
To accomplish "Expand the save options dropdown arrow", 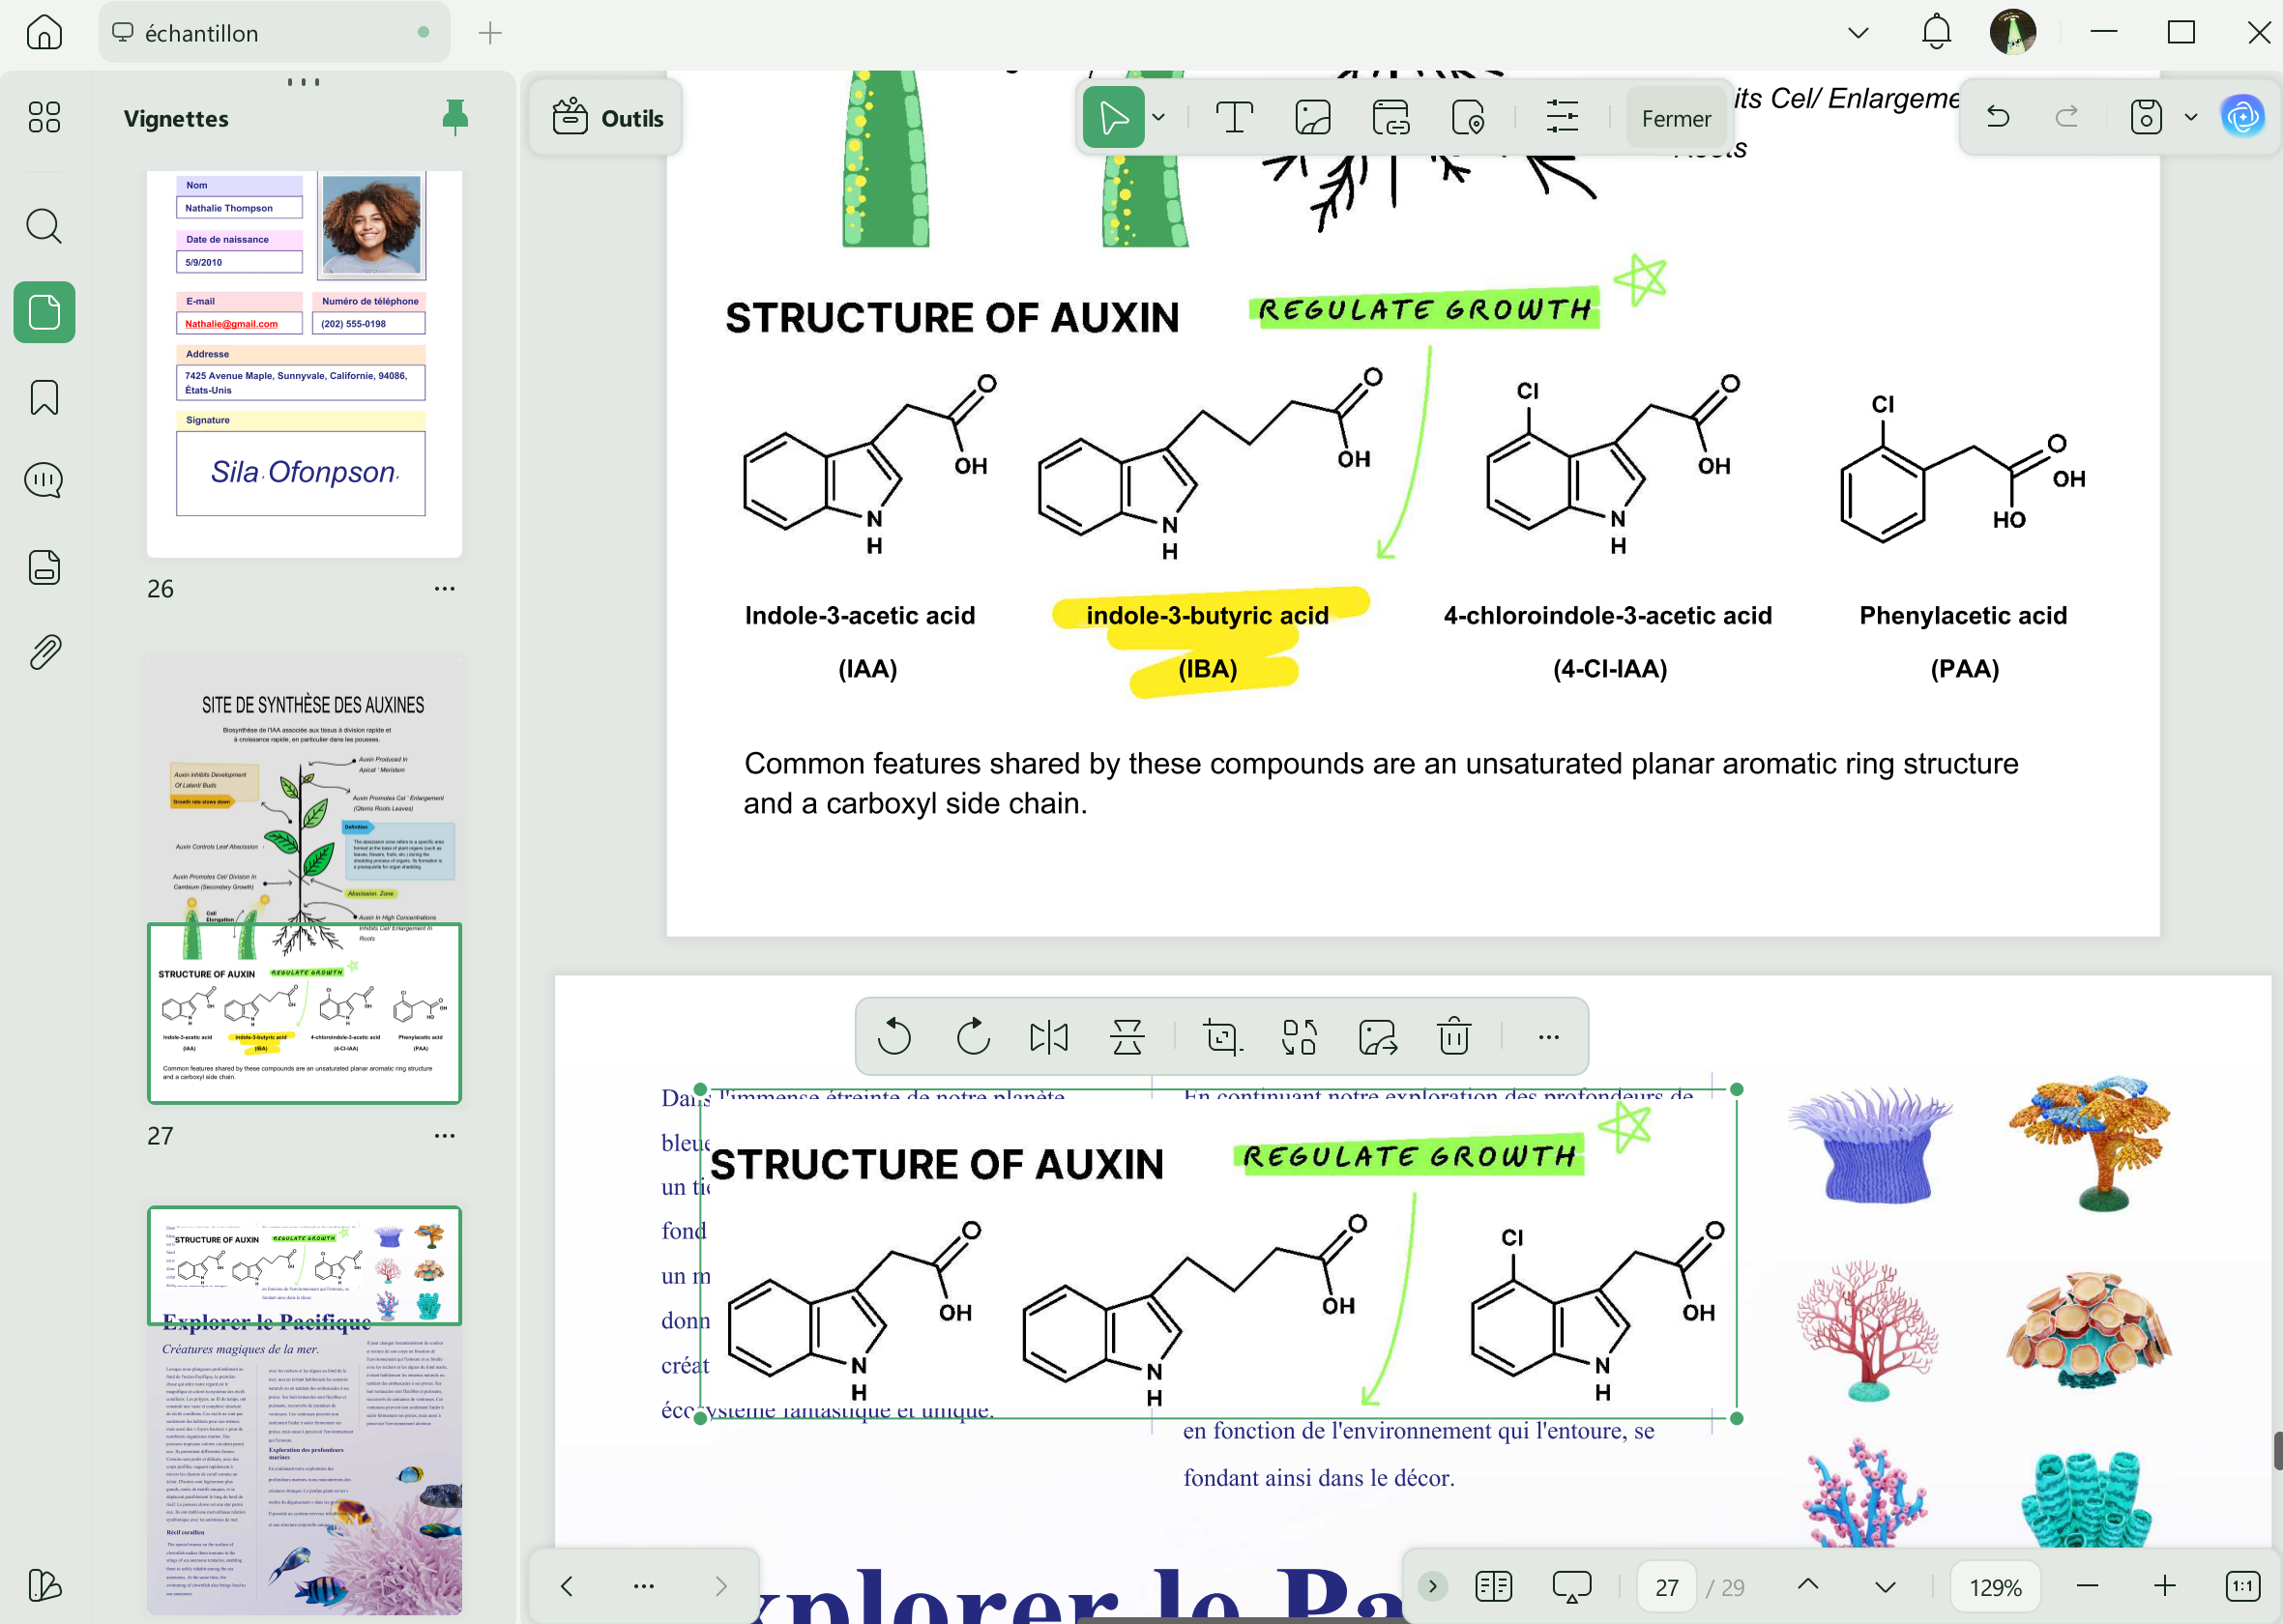I will (x=2191, y=118).
